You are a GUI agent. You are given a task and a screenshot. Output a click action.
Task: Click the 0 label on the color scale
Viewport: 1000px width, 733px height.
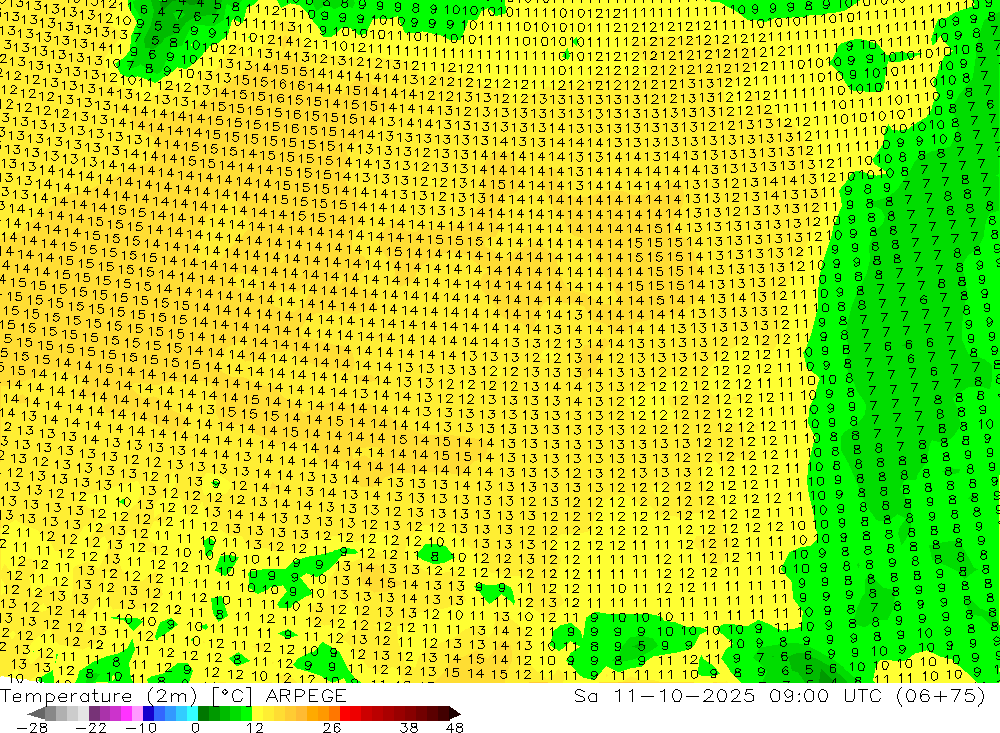195,728
